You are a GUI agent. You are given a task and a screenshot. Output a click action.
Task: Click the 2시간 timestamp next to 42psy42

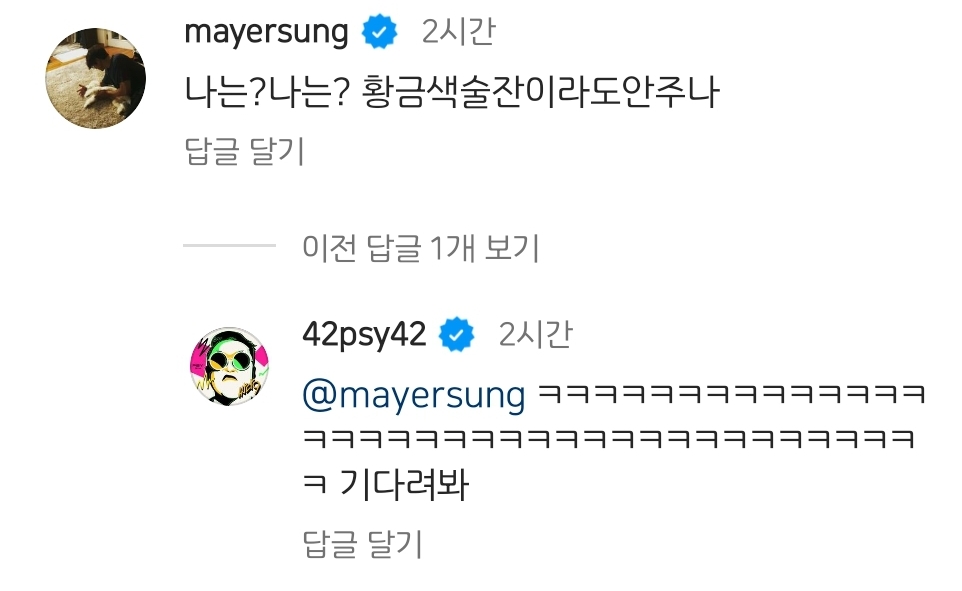pos(536,334)
